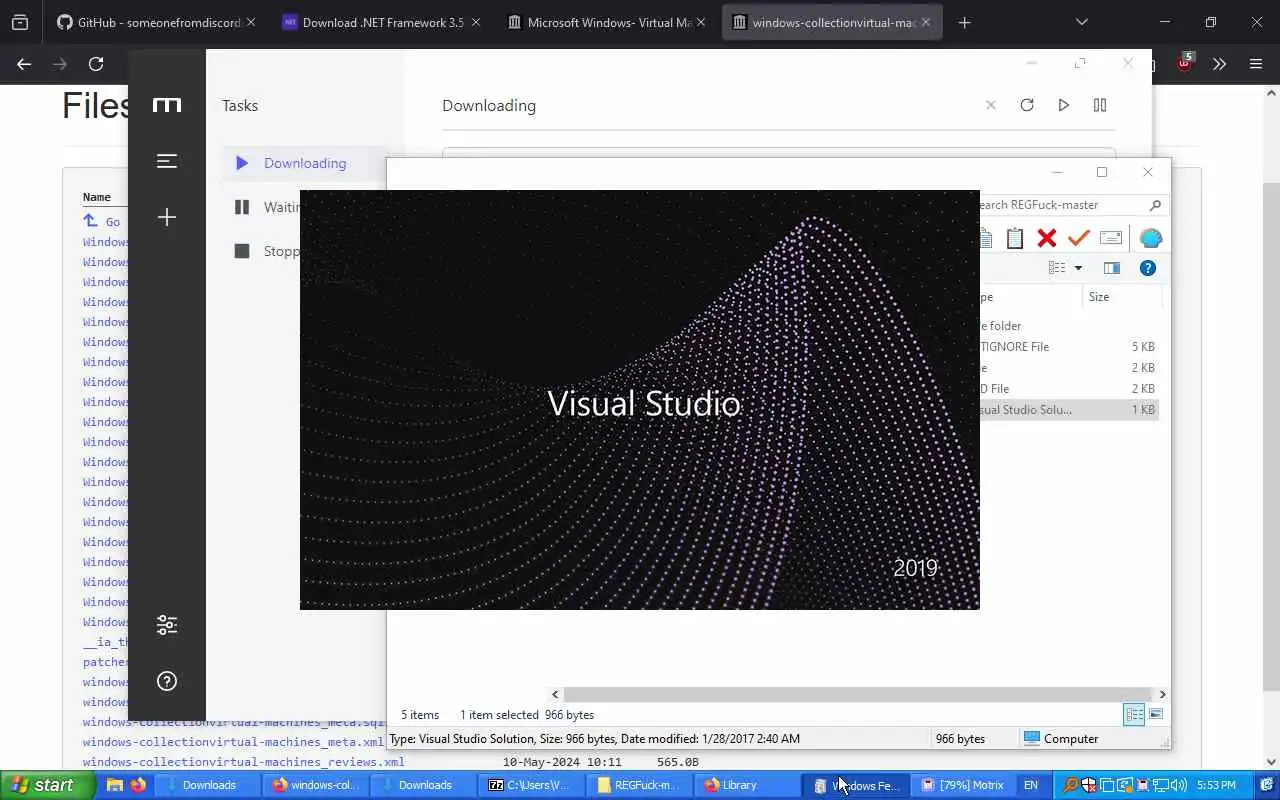Open windows-collectionvirtual-machines_meta.xml link
Image resolution: width=1280 pixels, height=800 pixels.
pyautogui.click(x=233, y=742)
